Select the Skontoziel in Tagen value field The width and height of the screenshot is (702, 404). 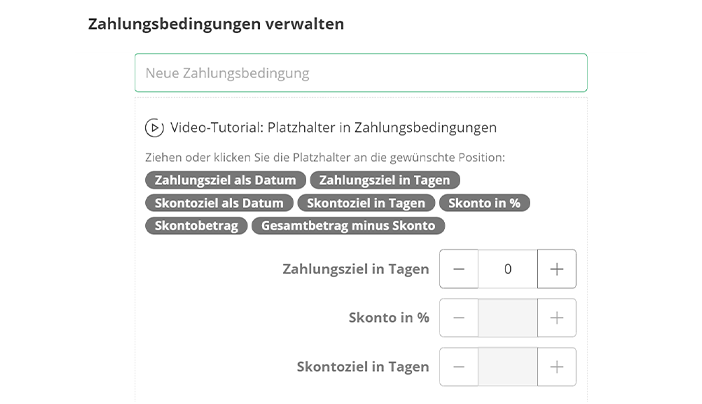click(508, 367)
